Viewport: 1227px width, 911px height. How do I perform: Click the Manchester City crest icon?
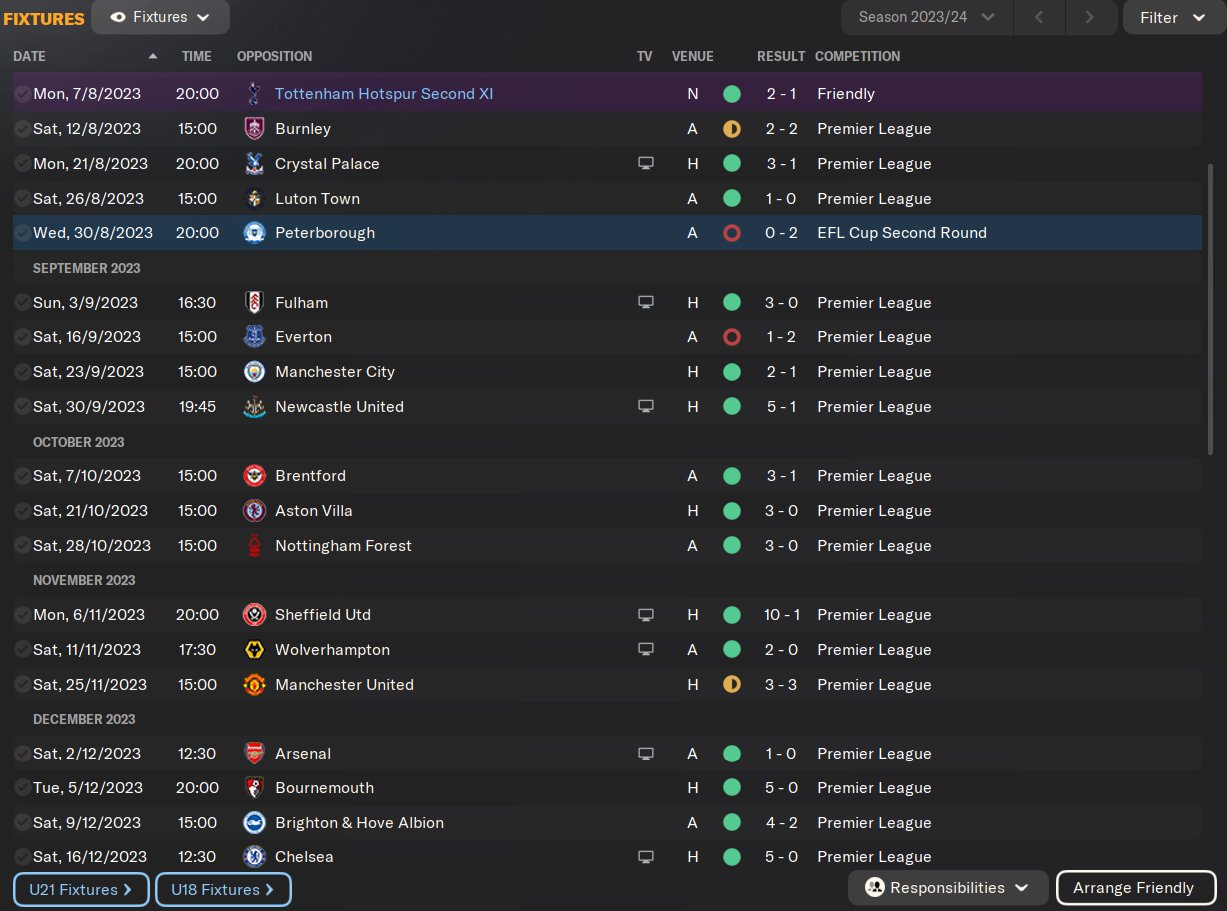pyautogui.click(x=254, y=372)
